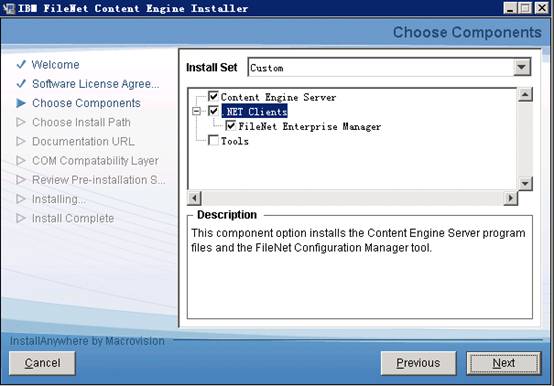The width and height of the screenshot is (554, 386).
Task: Click the Documentation URL step arrow
Action: coord(21,141)
